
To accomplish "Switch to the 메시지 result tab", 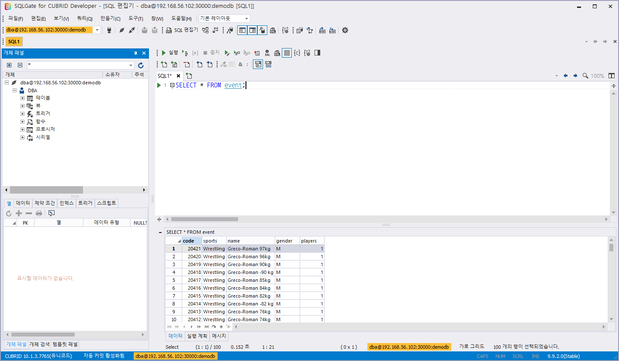I will coord(219,336).
